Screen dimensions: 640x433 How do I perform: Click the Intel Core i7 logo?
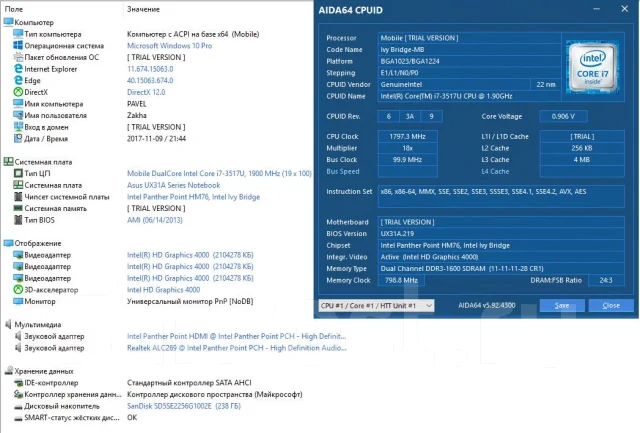click(x=593, y=67)
